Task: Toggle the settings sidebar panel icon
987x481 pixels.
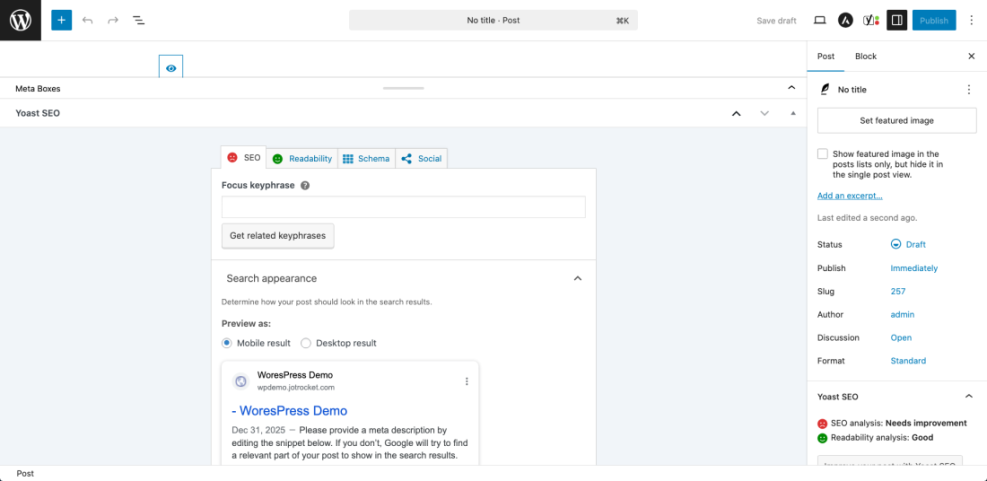Action: [x=897, y=20]
